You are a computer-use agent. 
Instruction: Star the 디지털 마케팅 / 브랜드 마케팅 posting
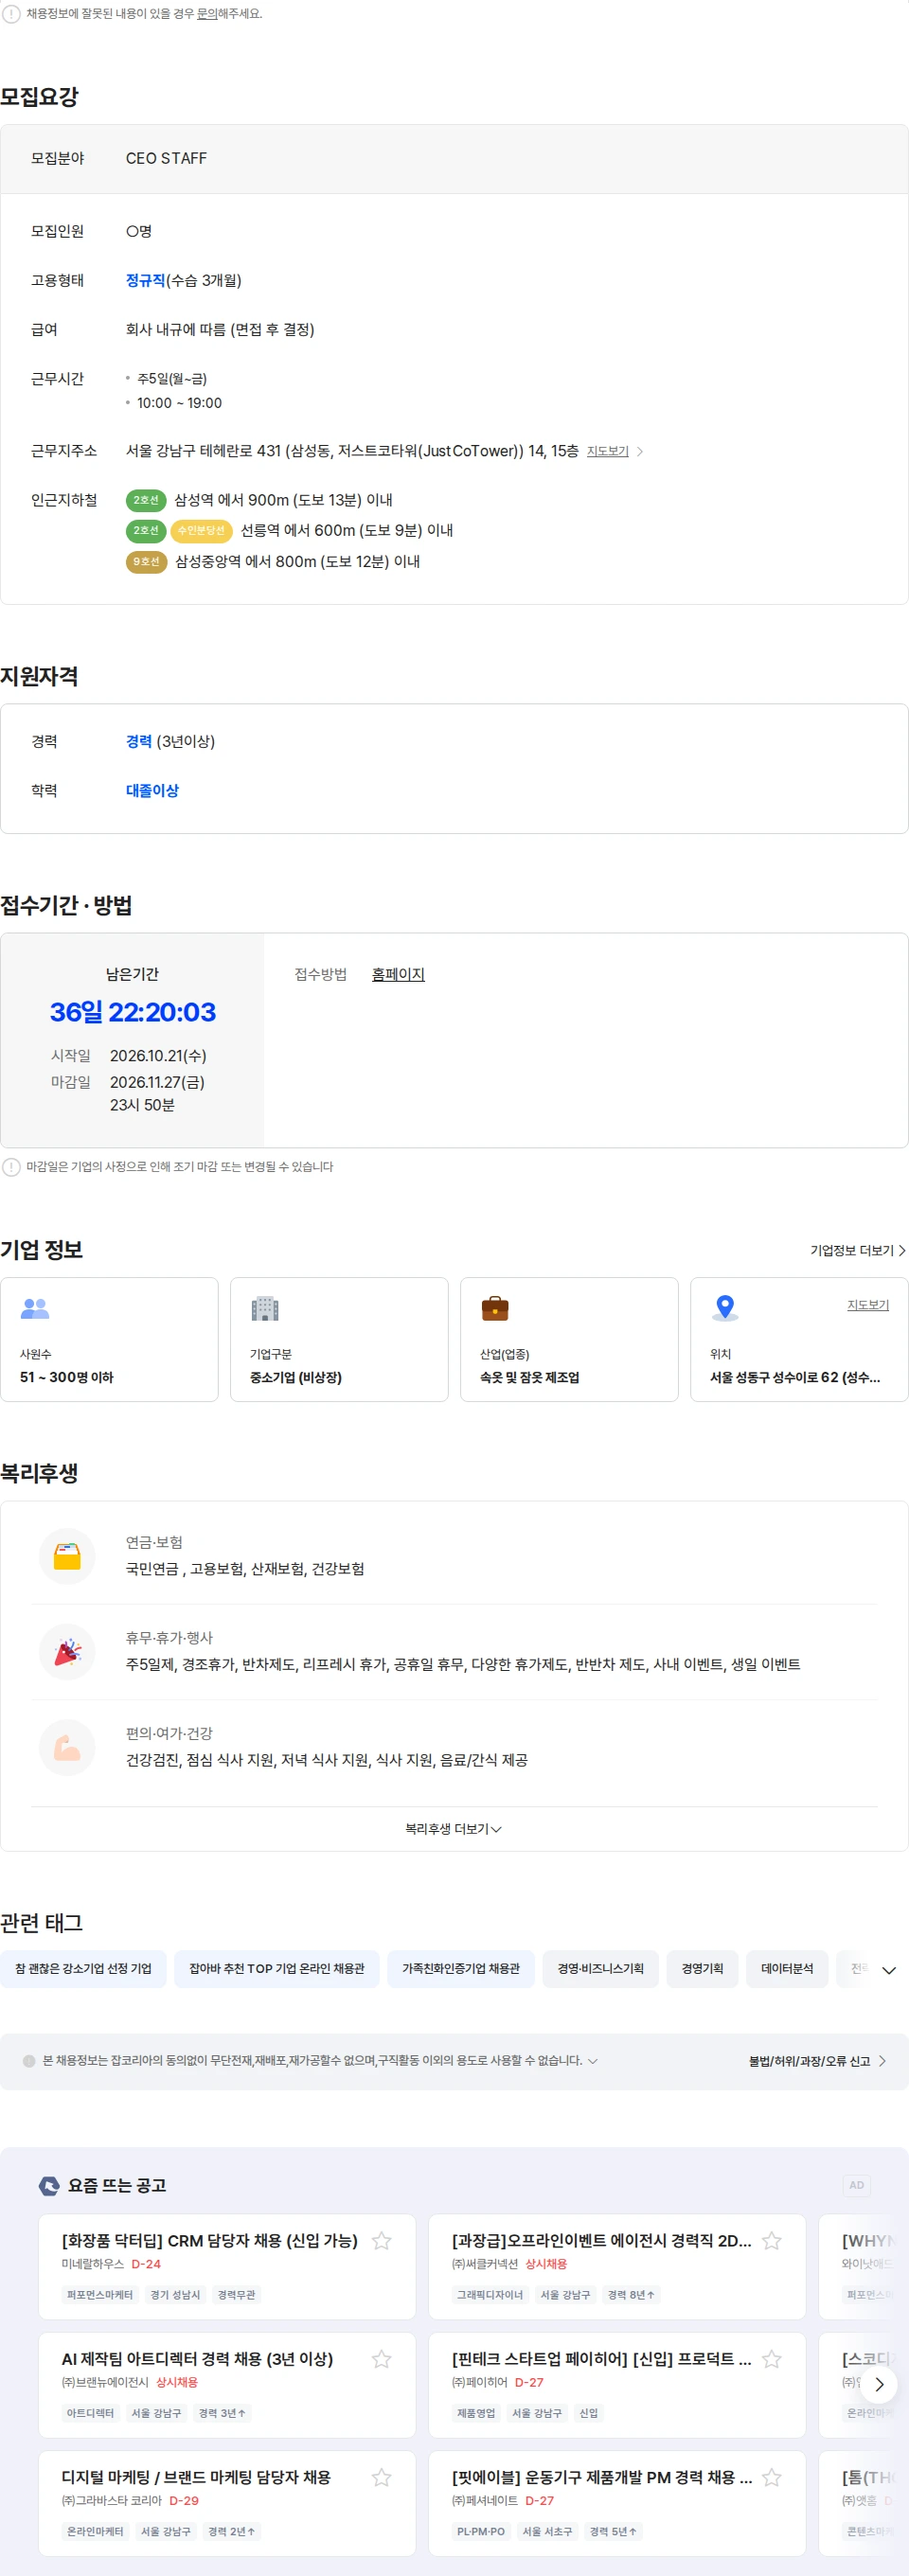click(x=381, y=2477)
